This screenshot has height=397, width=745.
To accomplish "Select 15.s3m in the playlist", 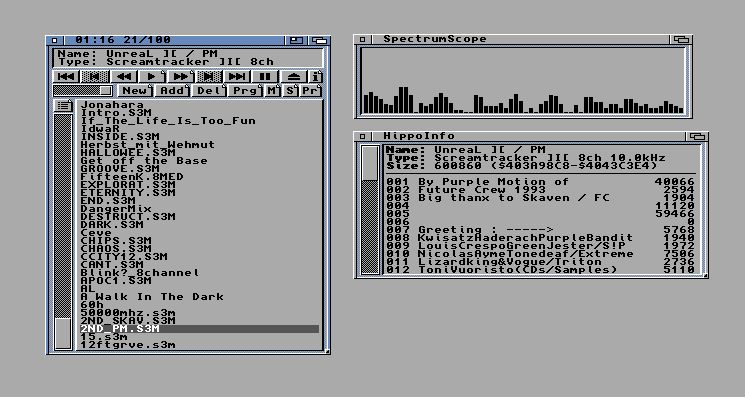I will 200,336.
